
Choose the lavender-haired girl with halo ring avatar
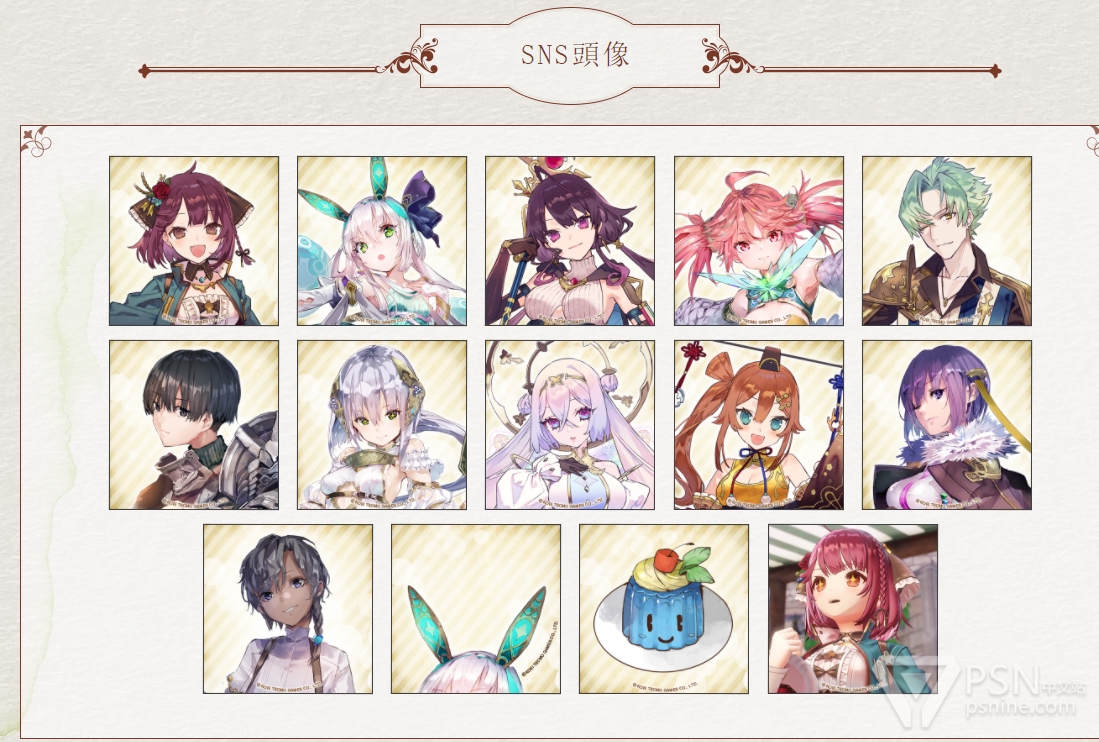point(570,425)
